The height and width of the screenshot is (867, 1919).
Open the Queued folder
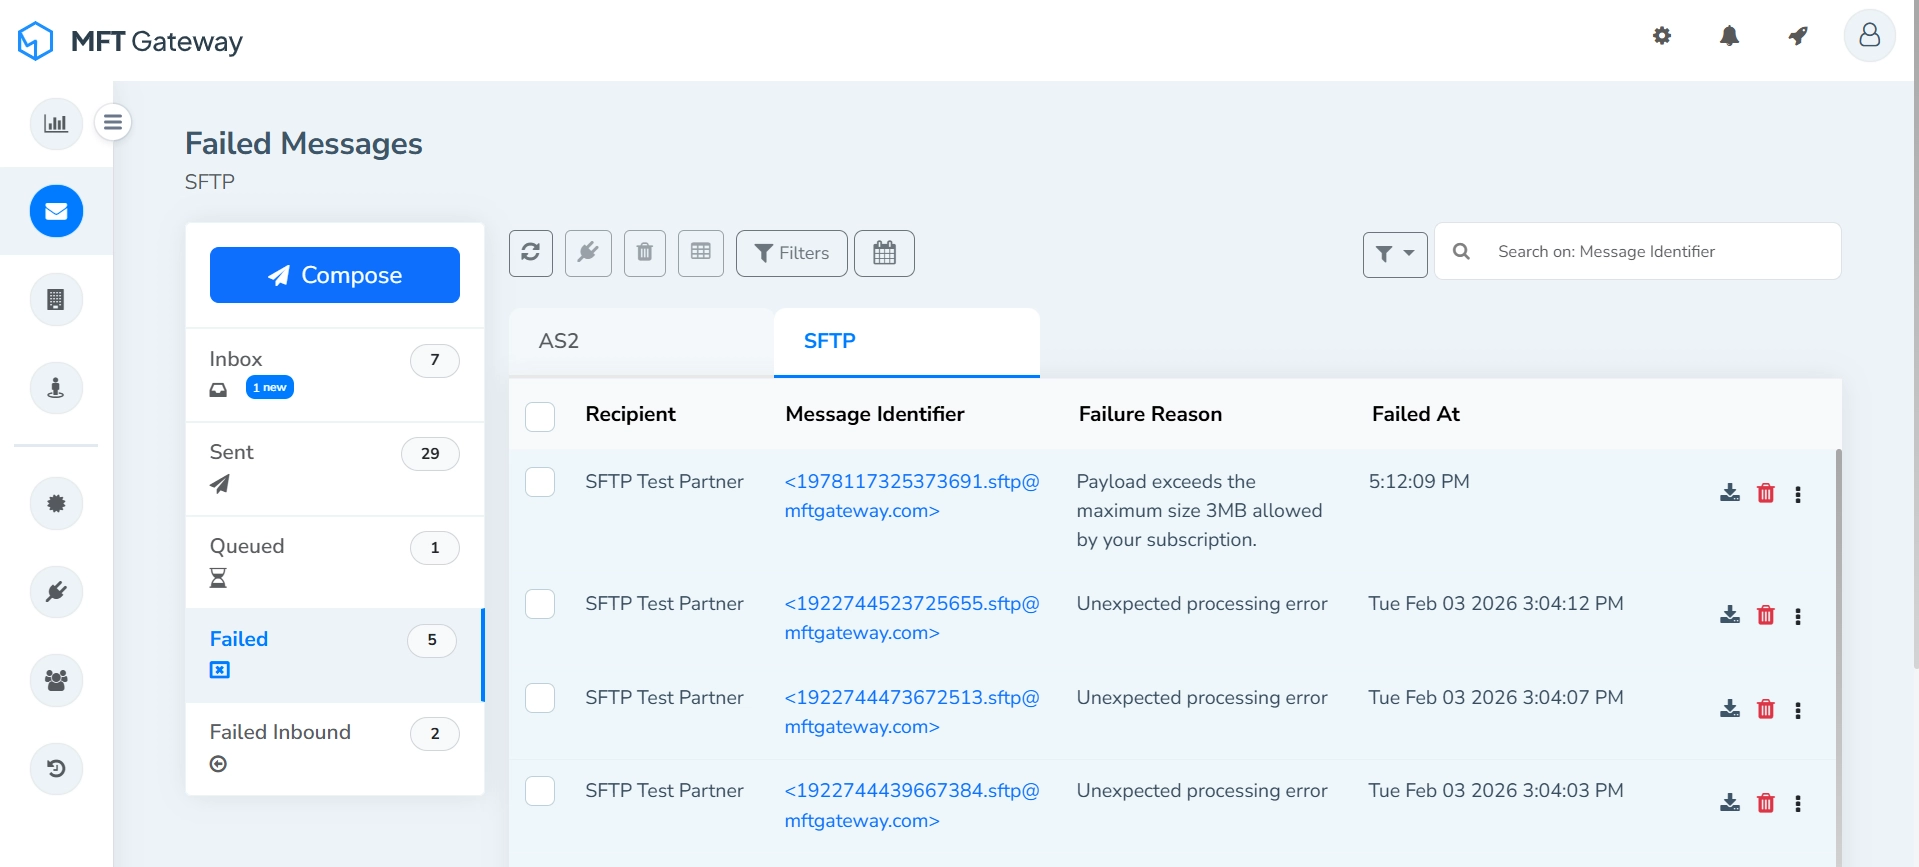click(335, 563)
